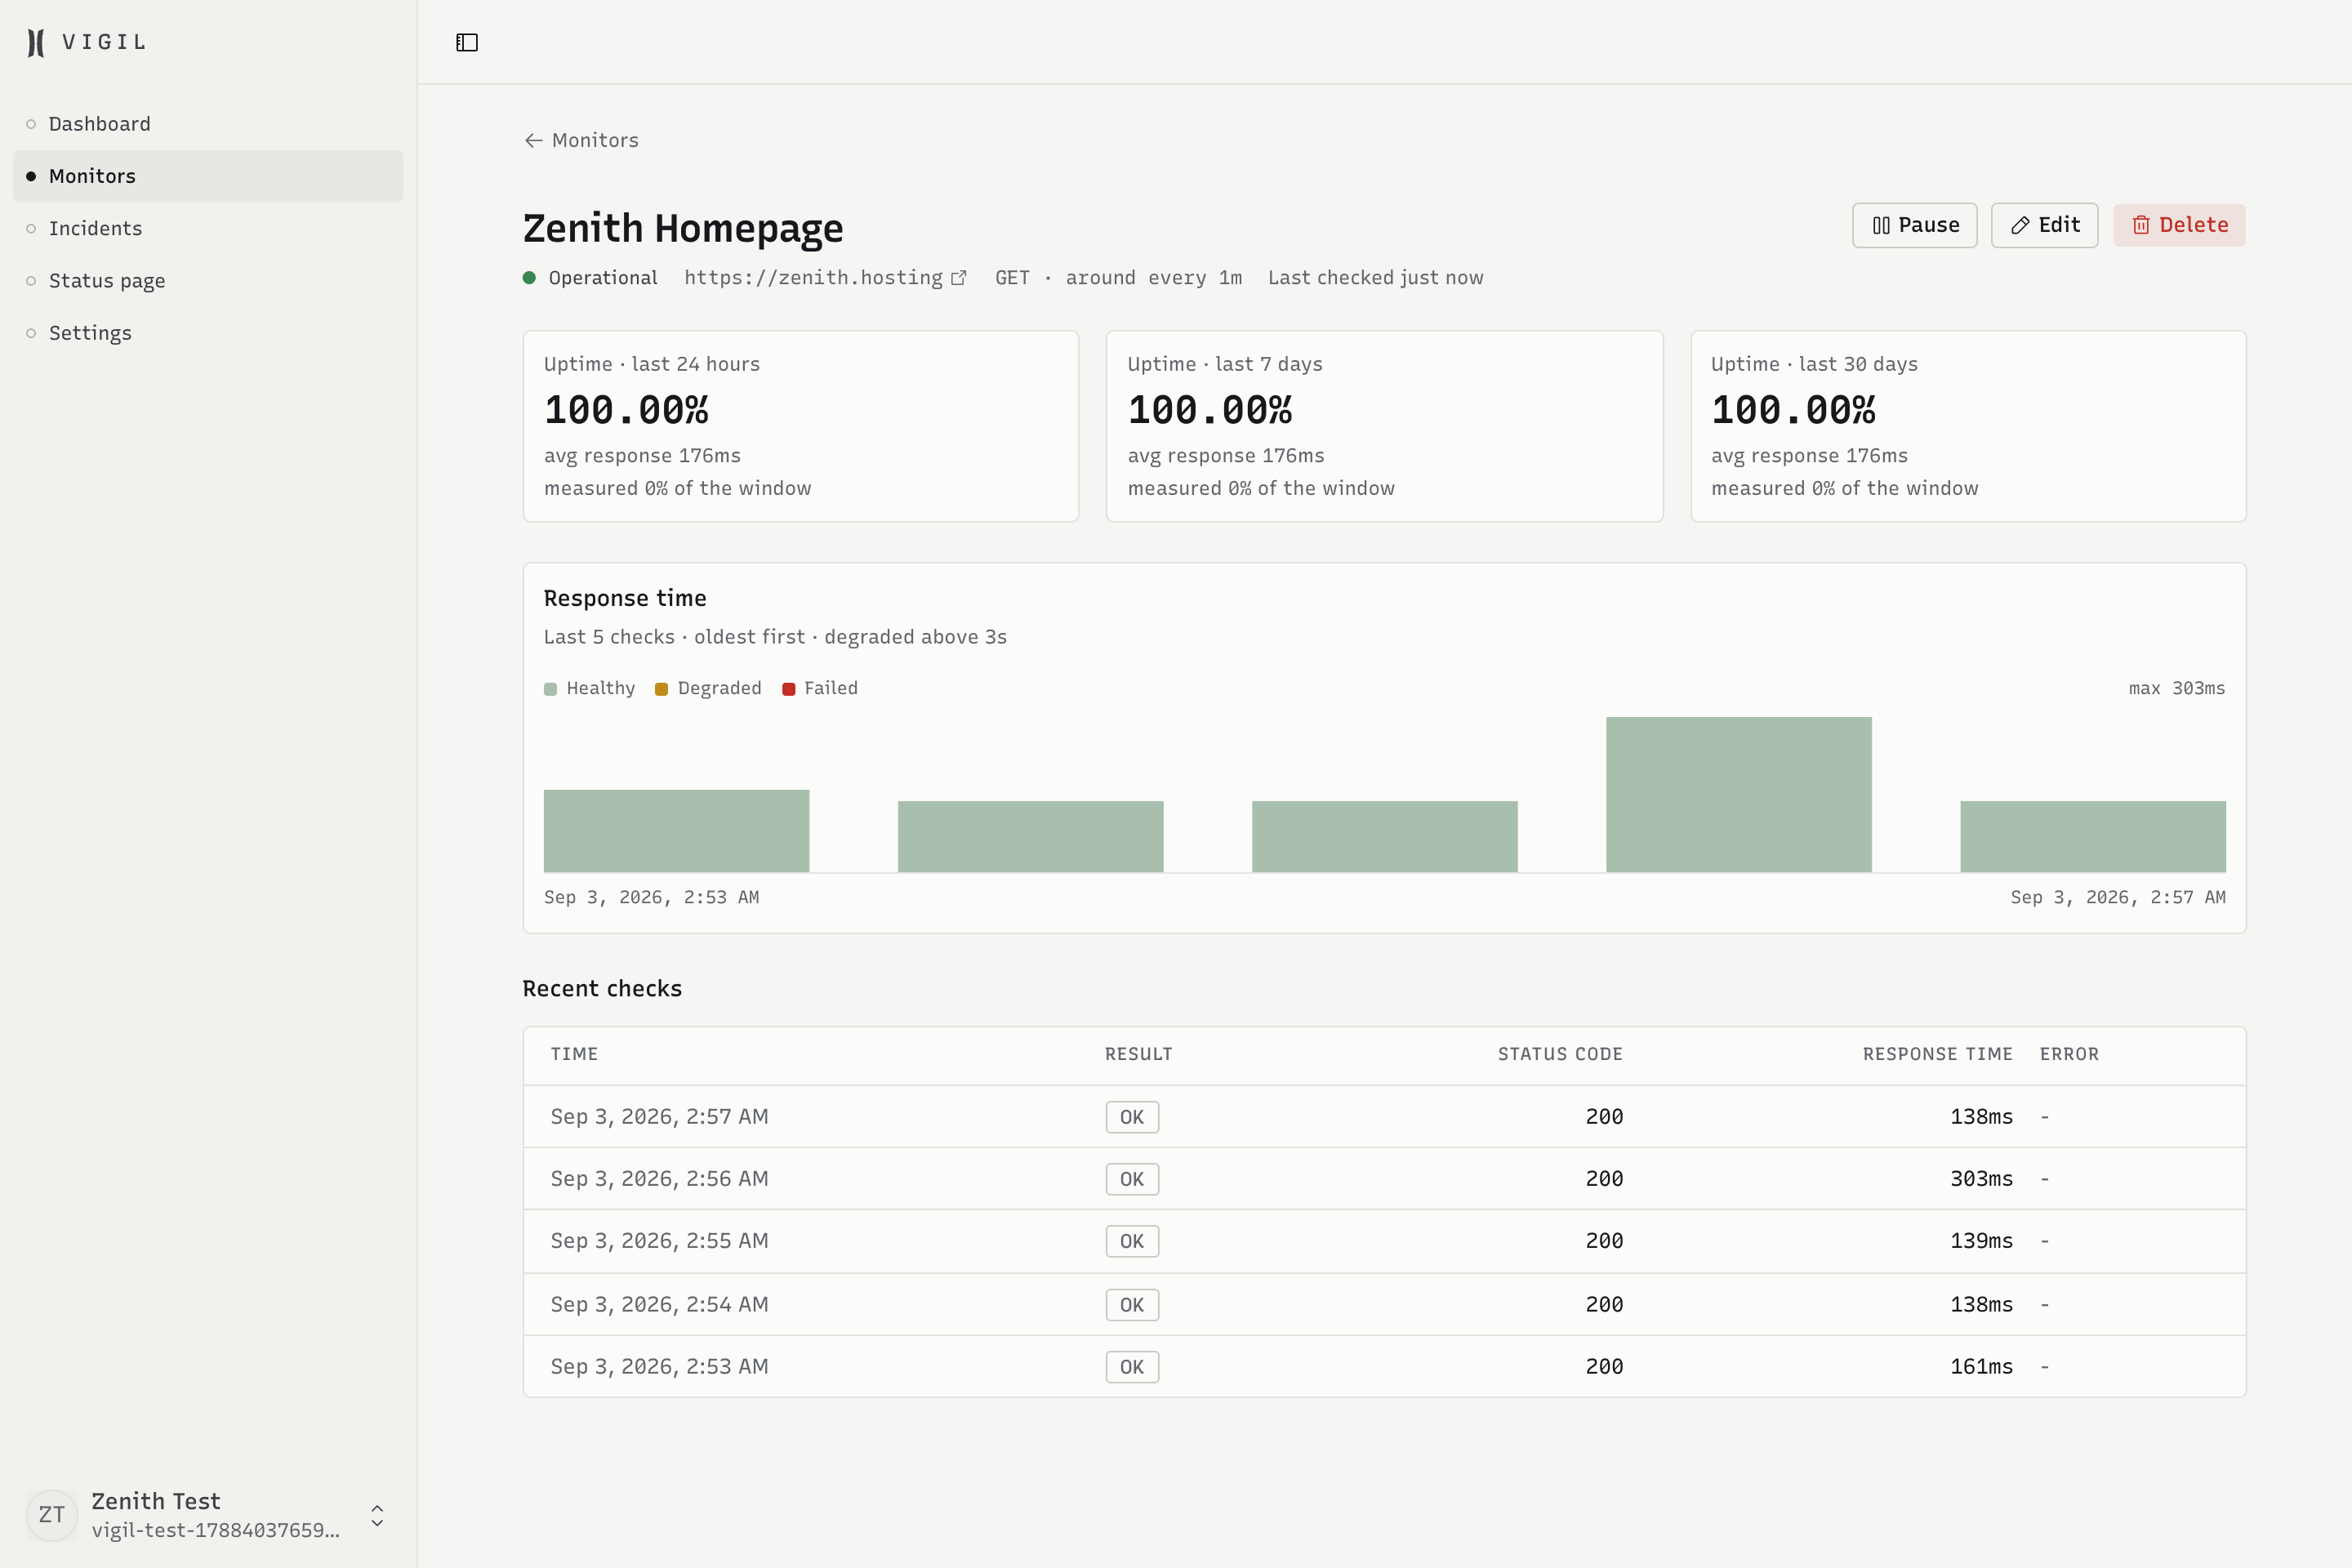Click the Recent checks heading

tap(602, 989)
